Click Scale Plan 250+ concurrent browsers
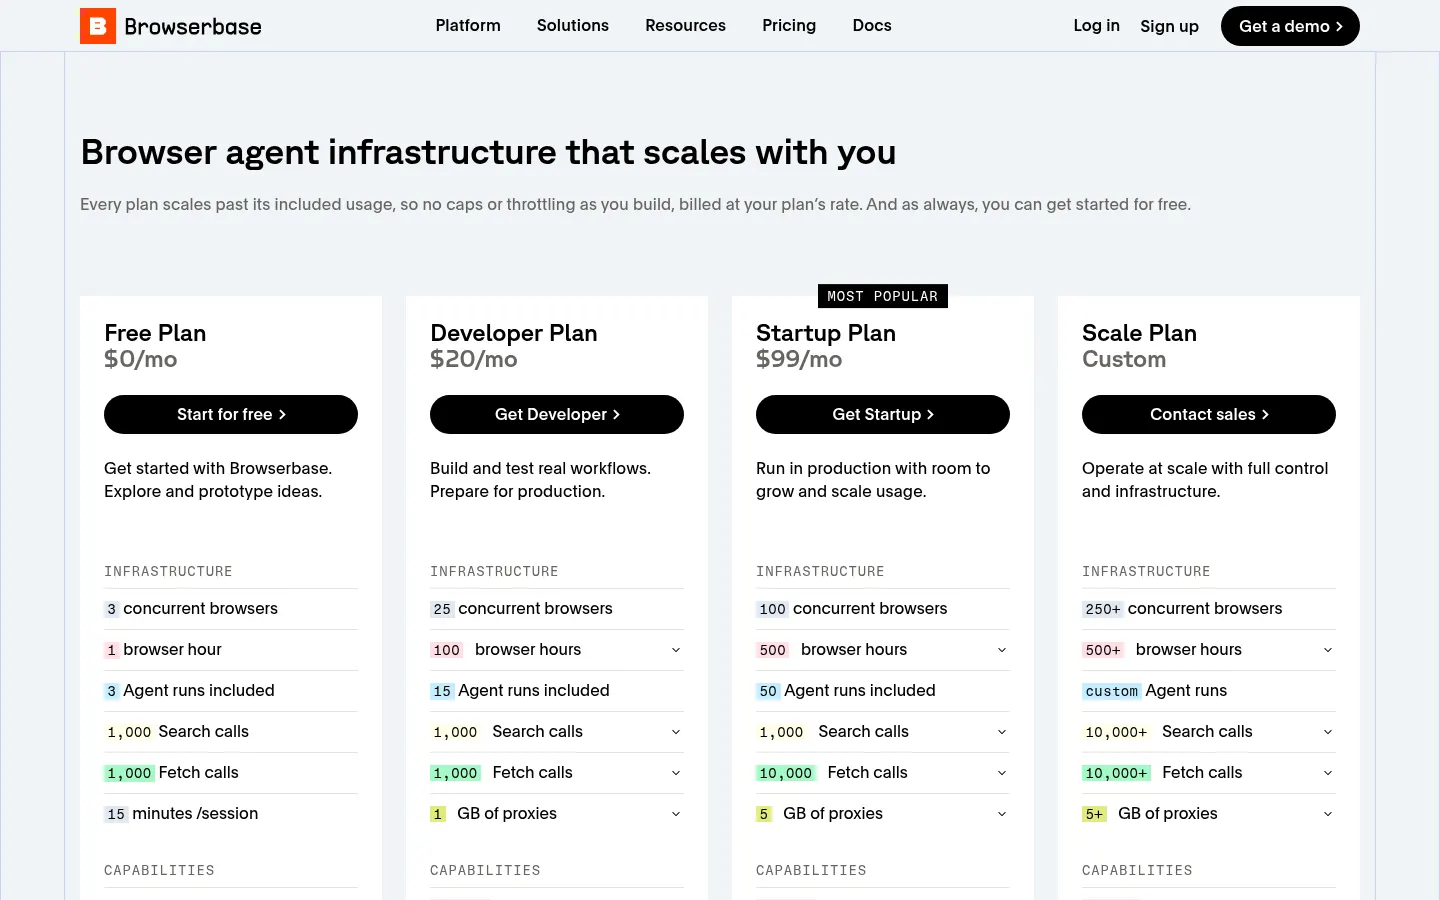This screenshot has width=1440, height=900. pyautogui.click(x=1182, y=609)
